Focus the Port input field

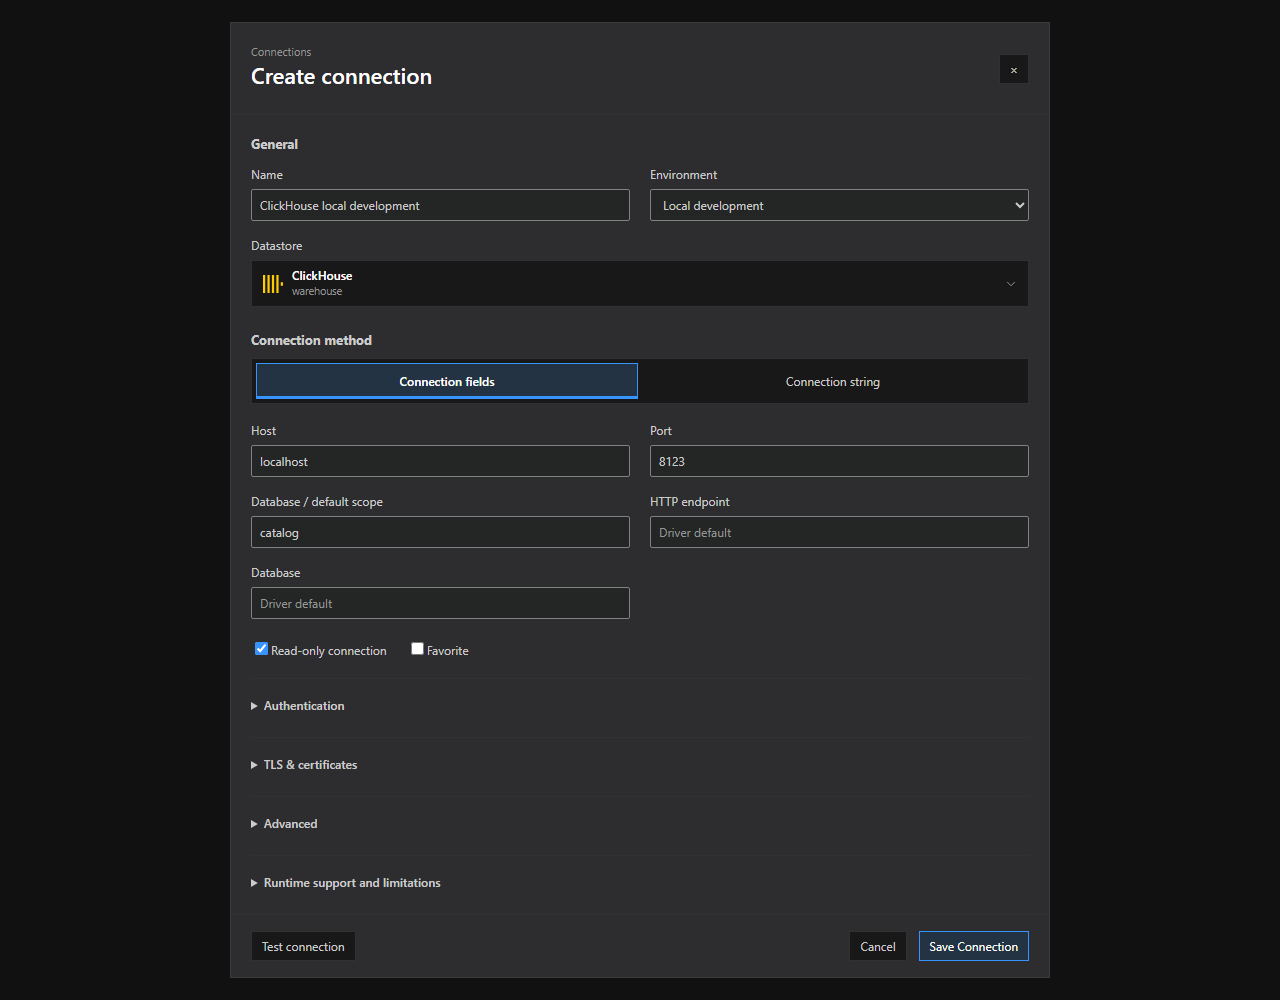(x=839, y=461)
